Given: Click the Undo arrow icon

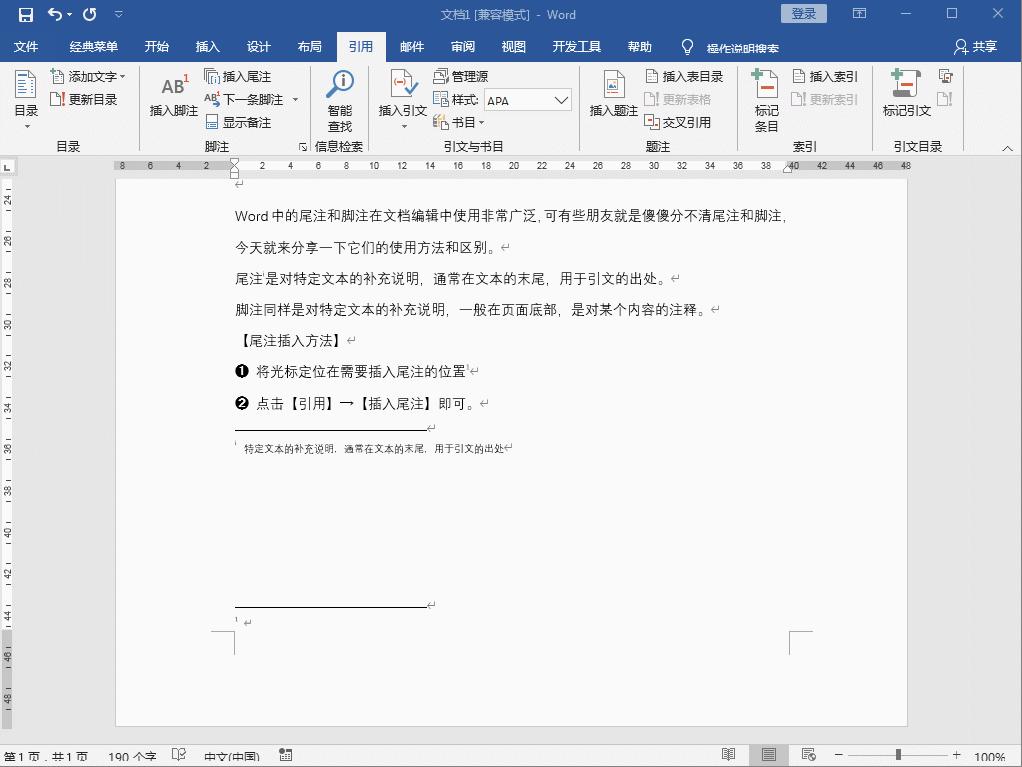Looking at the screenshot, I should coord(55,14).
